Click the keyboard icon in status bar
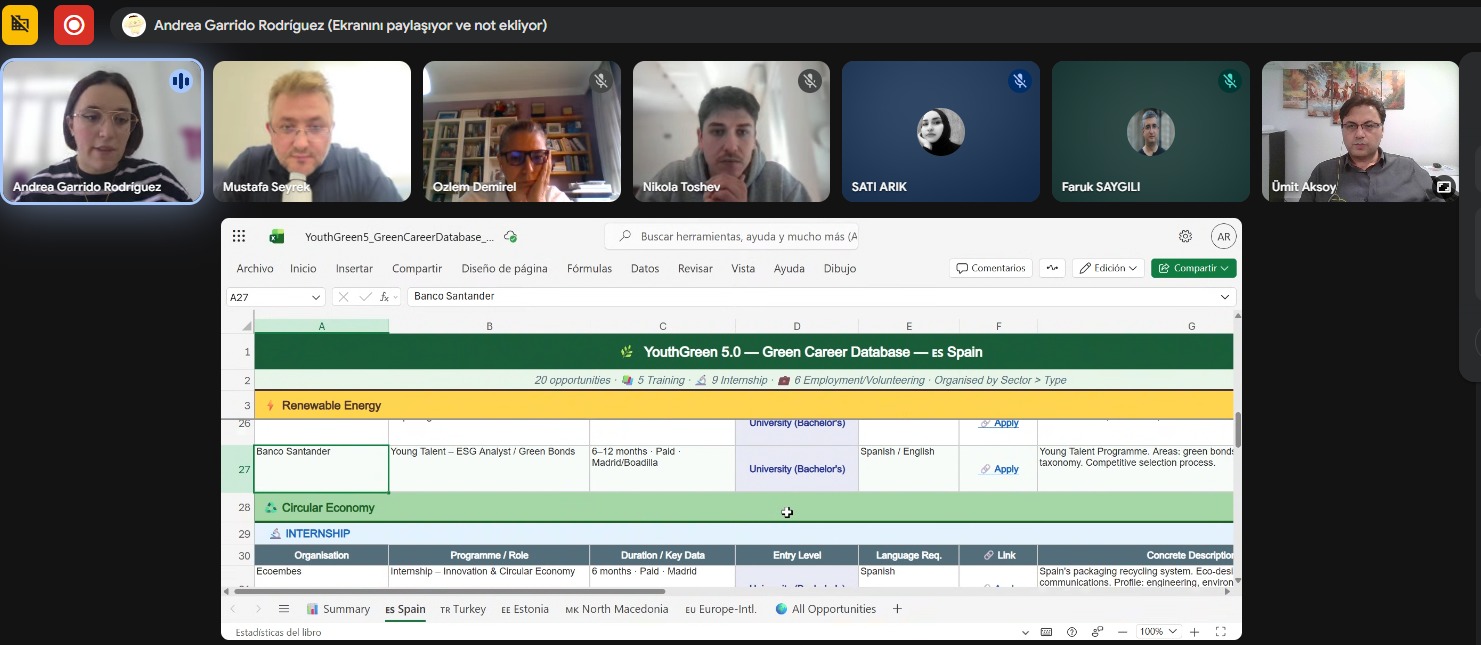The width and height of the screenshot is (1481, 645). 1046,632
